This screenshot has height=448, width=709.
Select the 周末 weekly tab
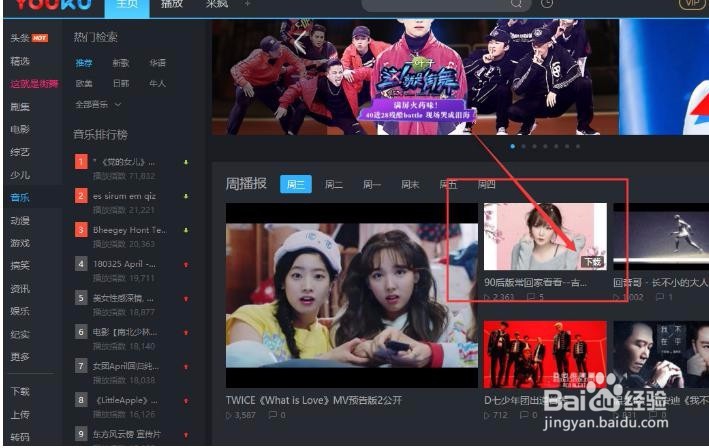pos(410,184)
